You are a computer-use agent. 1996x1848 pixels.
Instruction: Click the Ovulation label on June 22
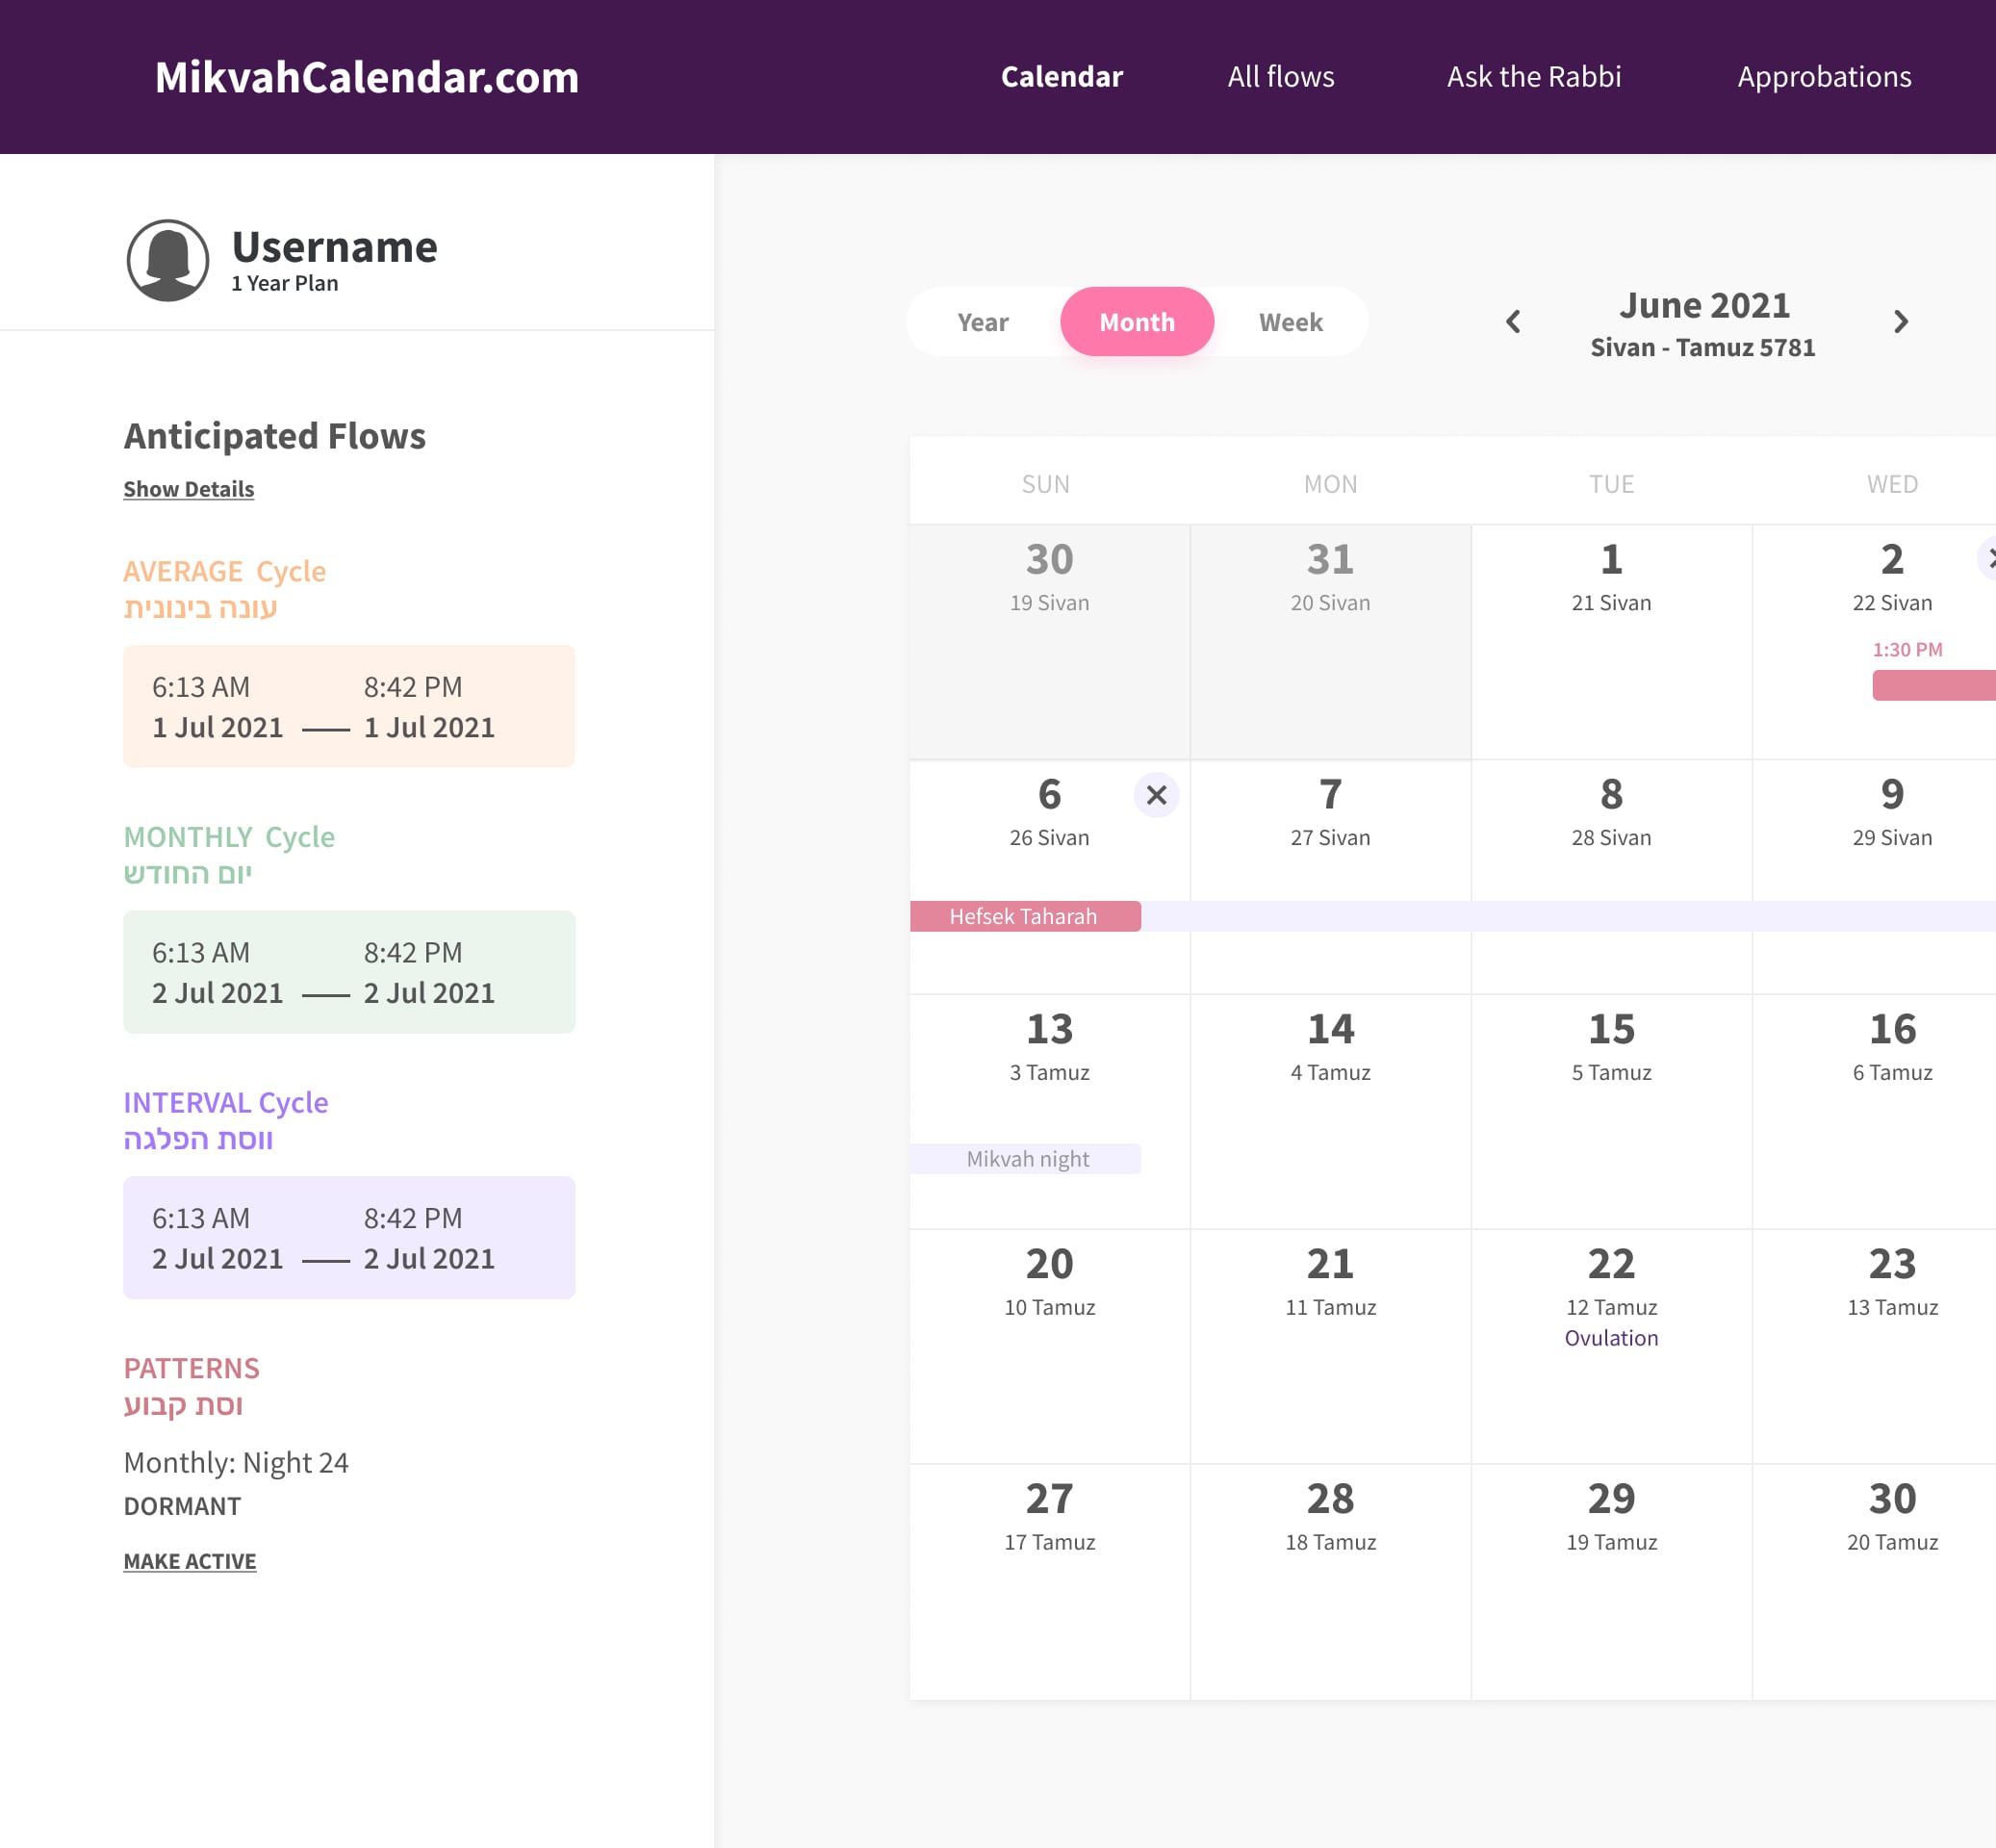click(1610, 1338)
